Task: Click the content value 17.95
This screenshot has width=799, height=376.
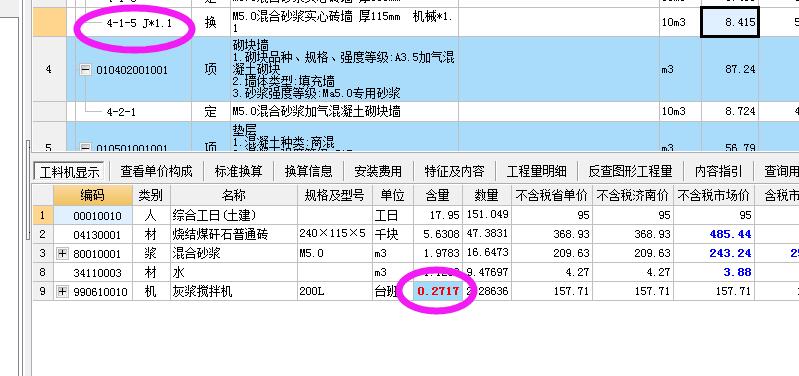Action: [x=437, y=216]
